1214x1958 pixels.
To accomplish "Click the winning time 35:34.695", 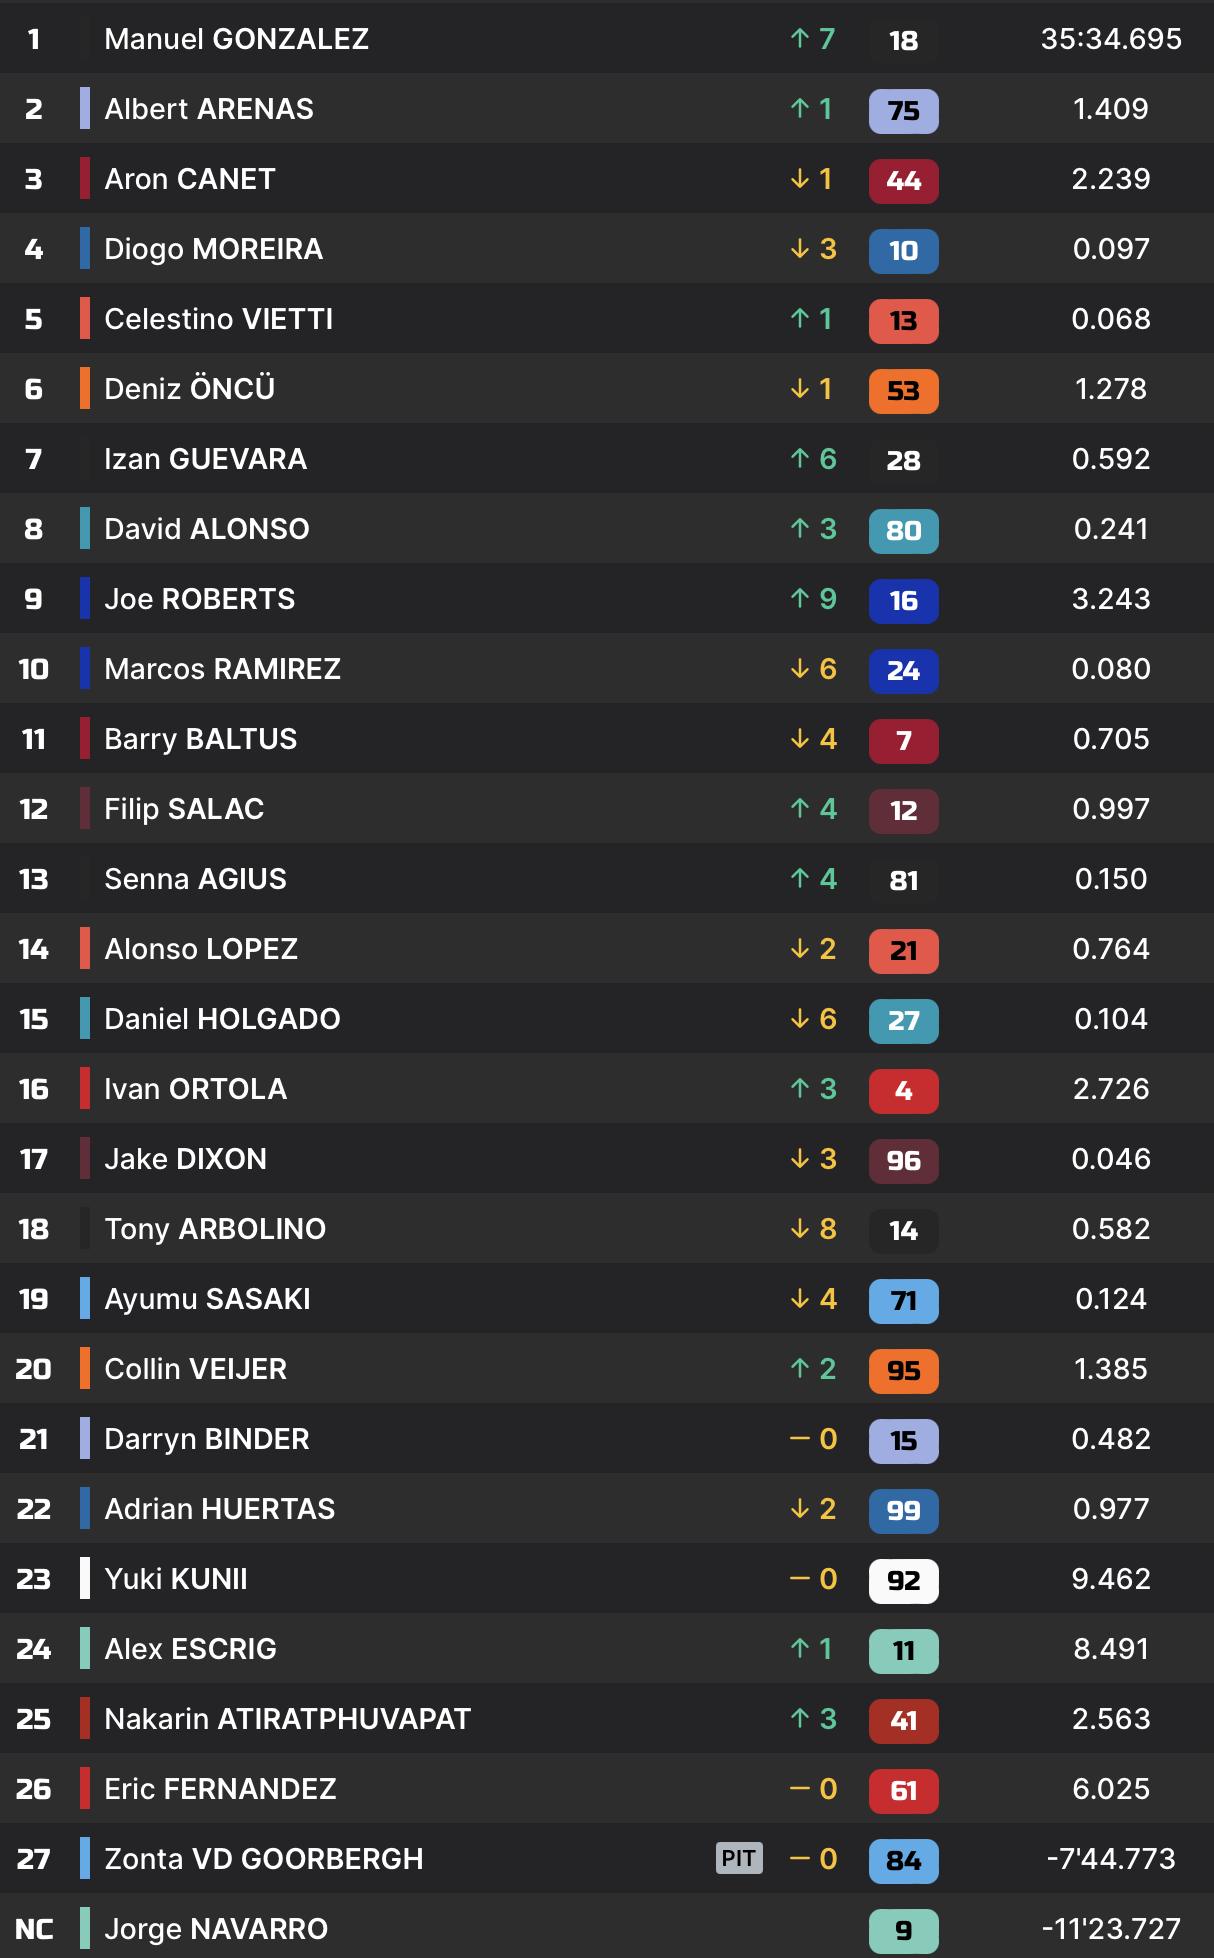I will coord(1111,39).
